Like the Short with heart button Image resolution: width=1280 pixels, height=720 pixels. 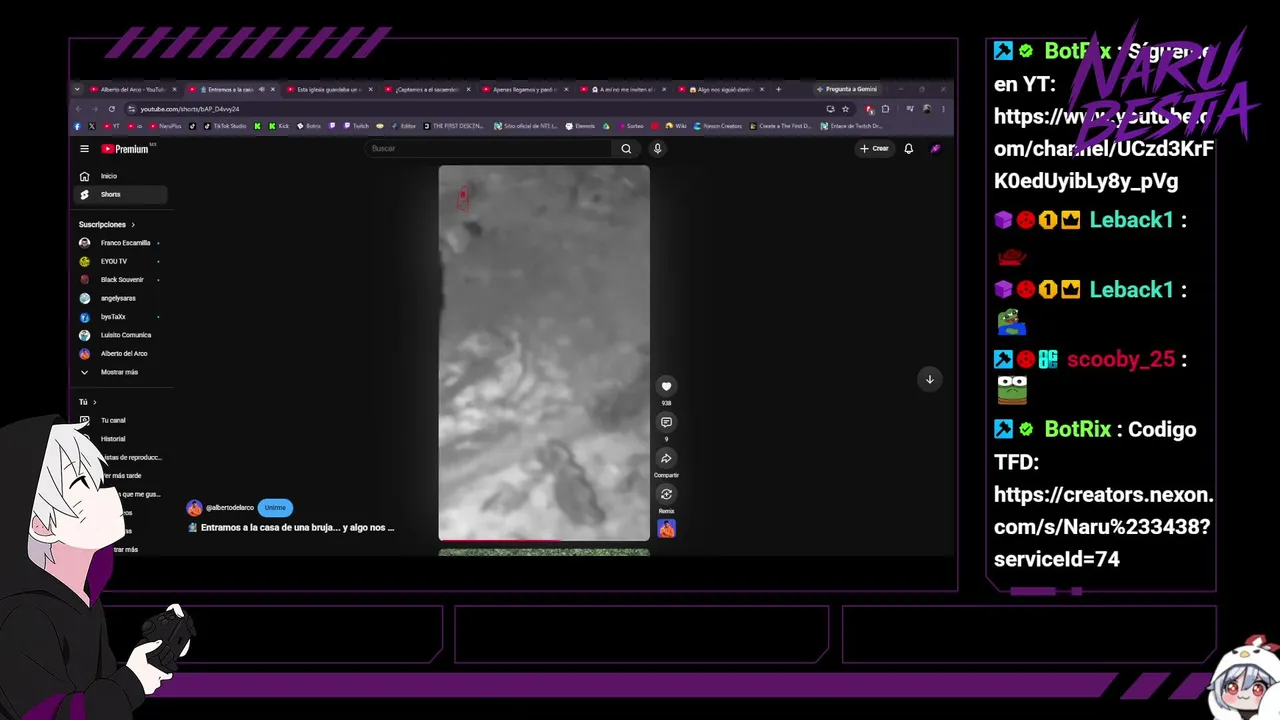(x=666, y=386)
